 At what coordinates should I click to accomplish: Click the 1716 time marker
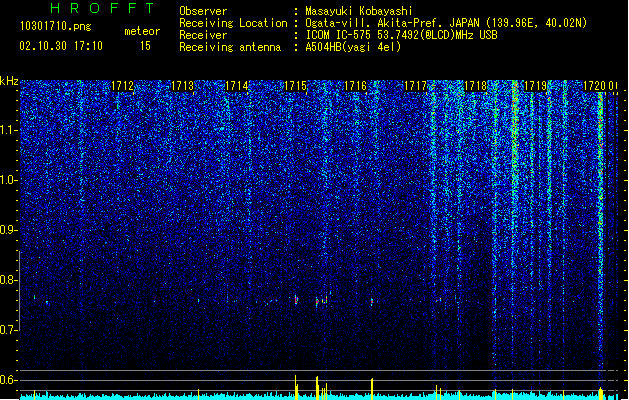click(355, 86)
